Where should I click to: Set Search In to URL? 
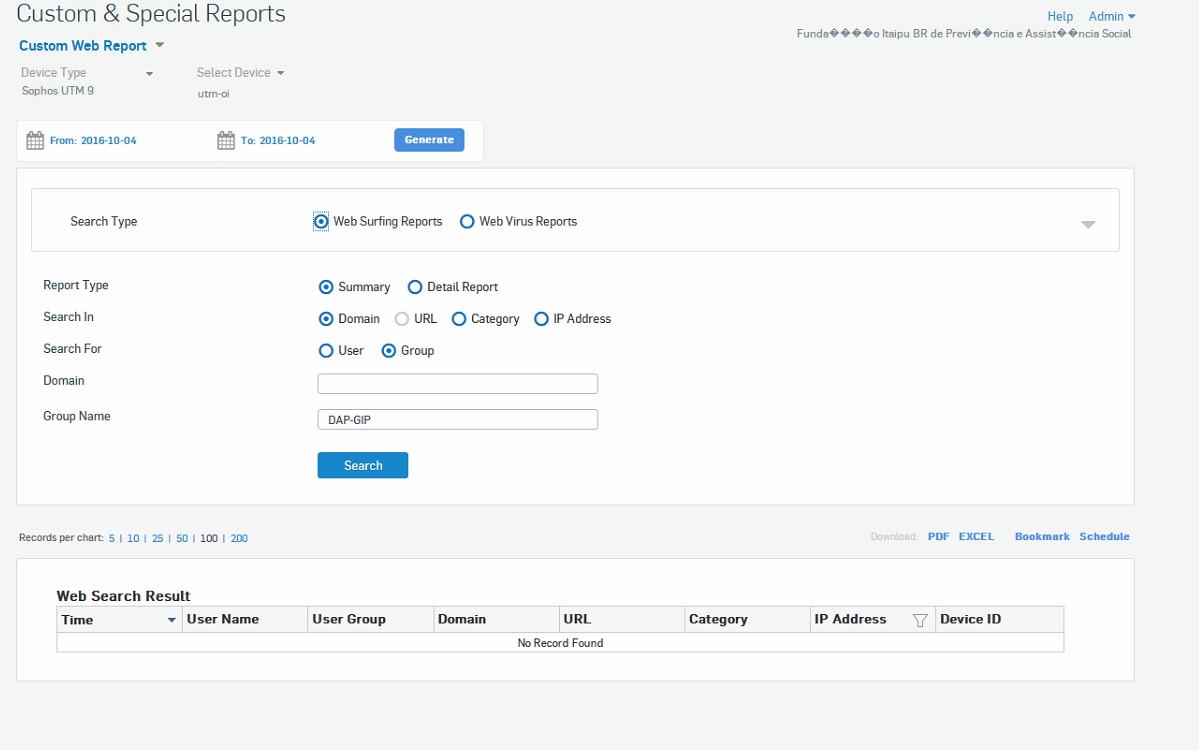401,319
